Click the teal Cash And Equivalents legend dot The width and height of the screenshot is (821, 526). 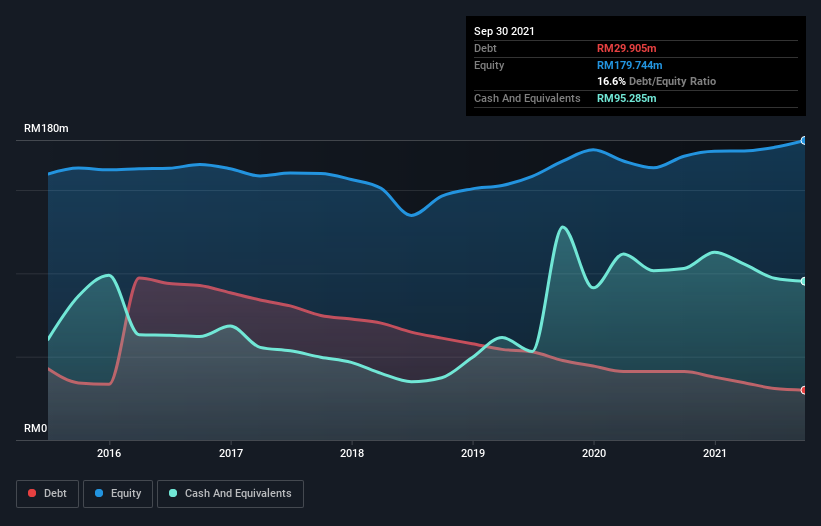[173, 493]
